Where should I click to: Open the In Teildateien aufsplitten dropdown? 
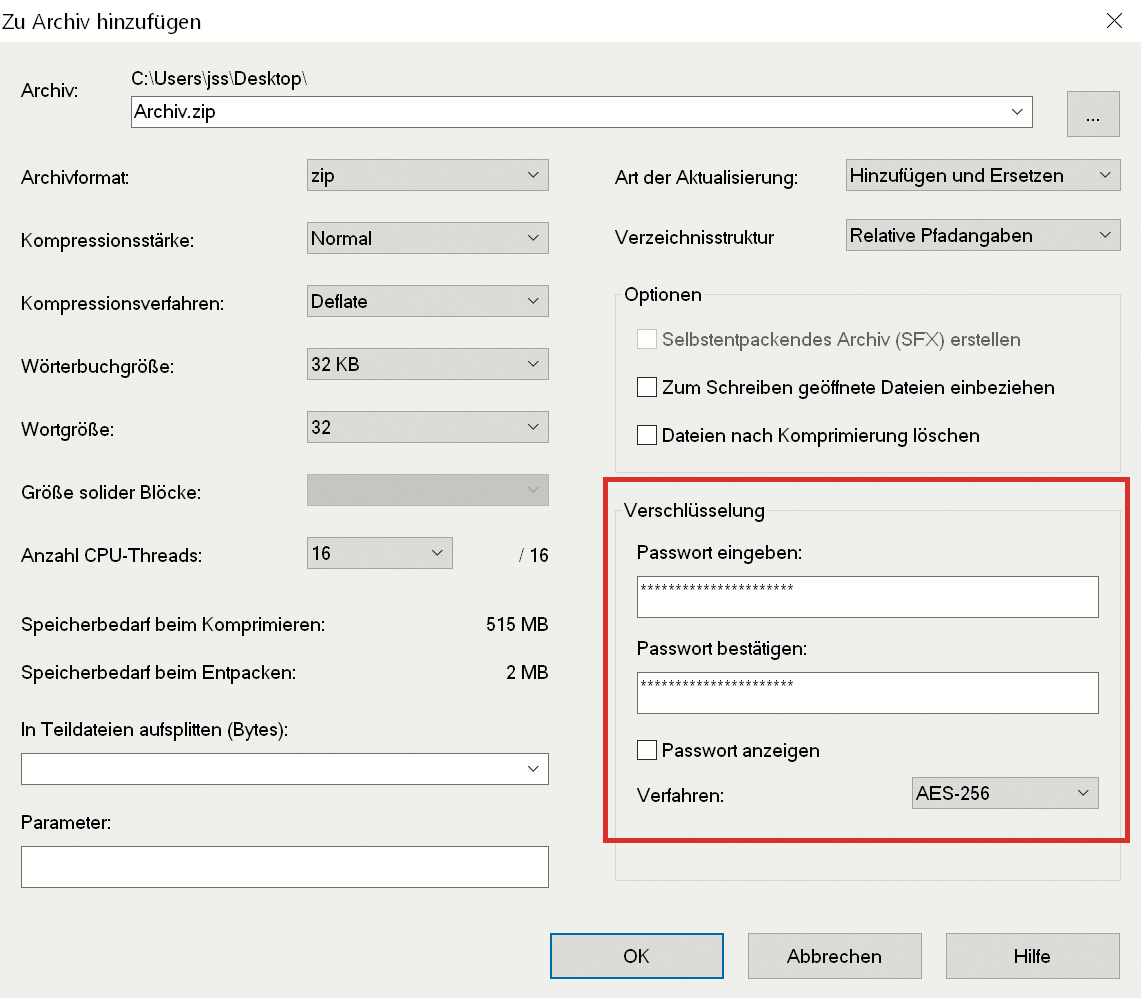click(x=285, y=769)
